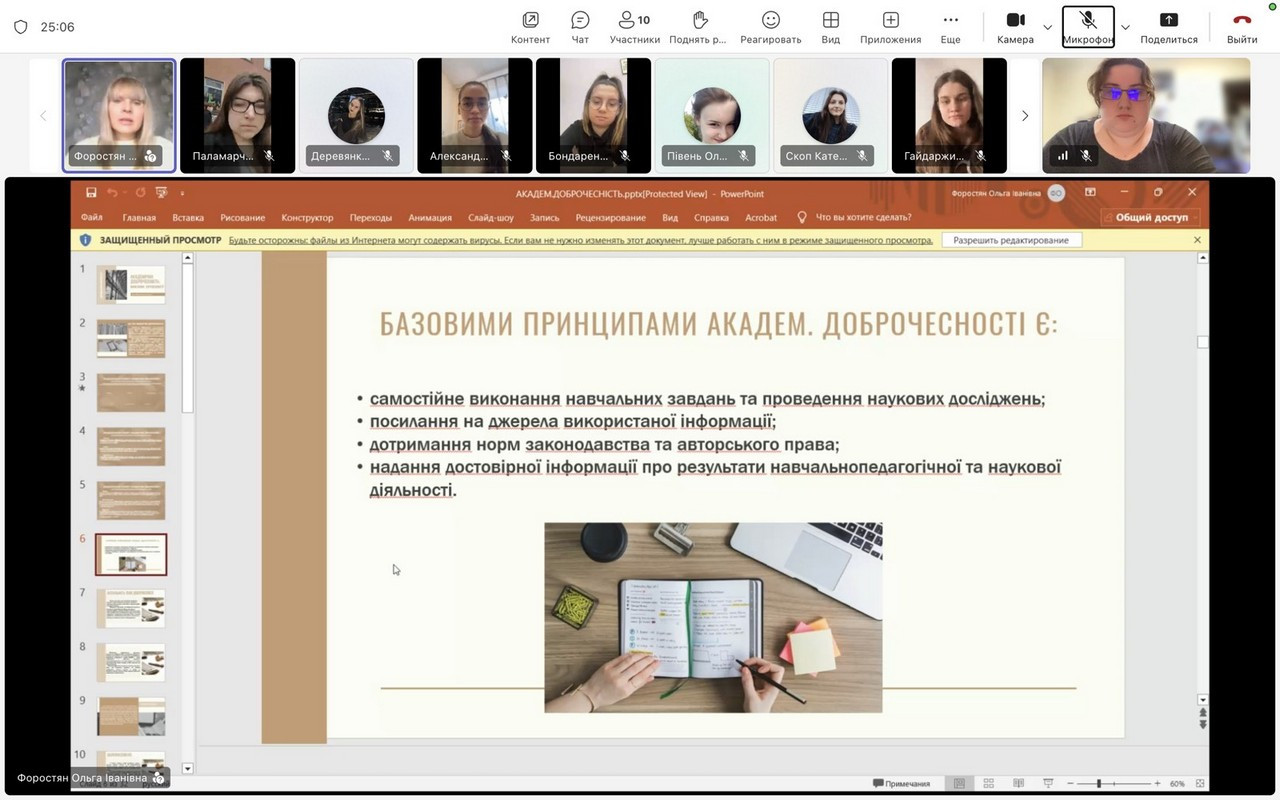Show previous participants with the left chevron

pos(43,116)
